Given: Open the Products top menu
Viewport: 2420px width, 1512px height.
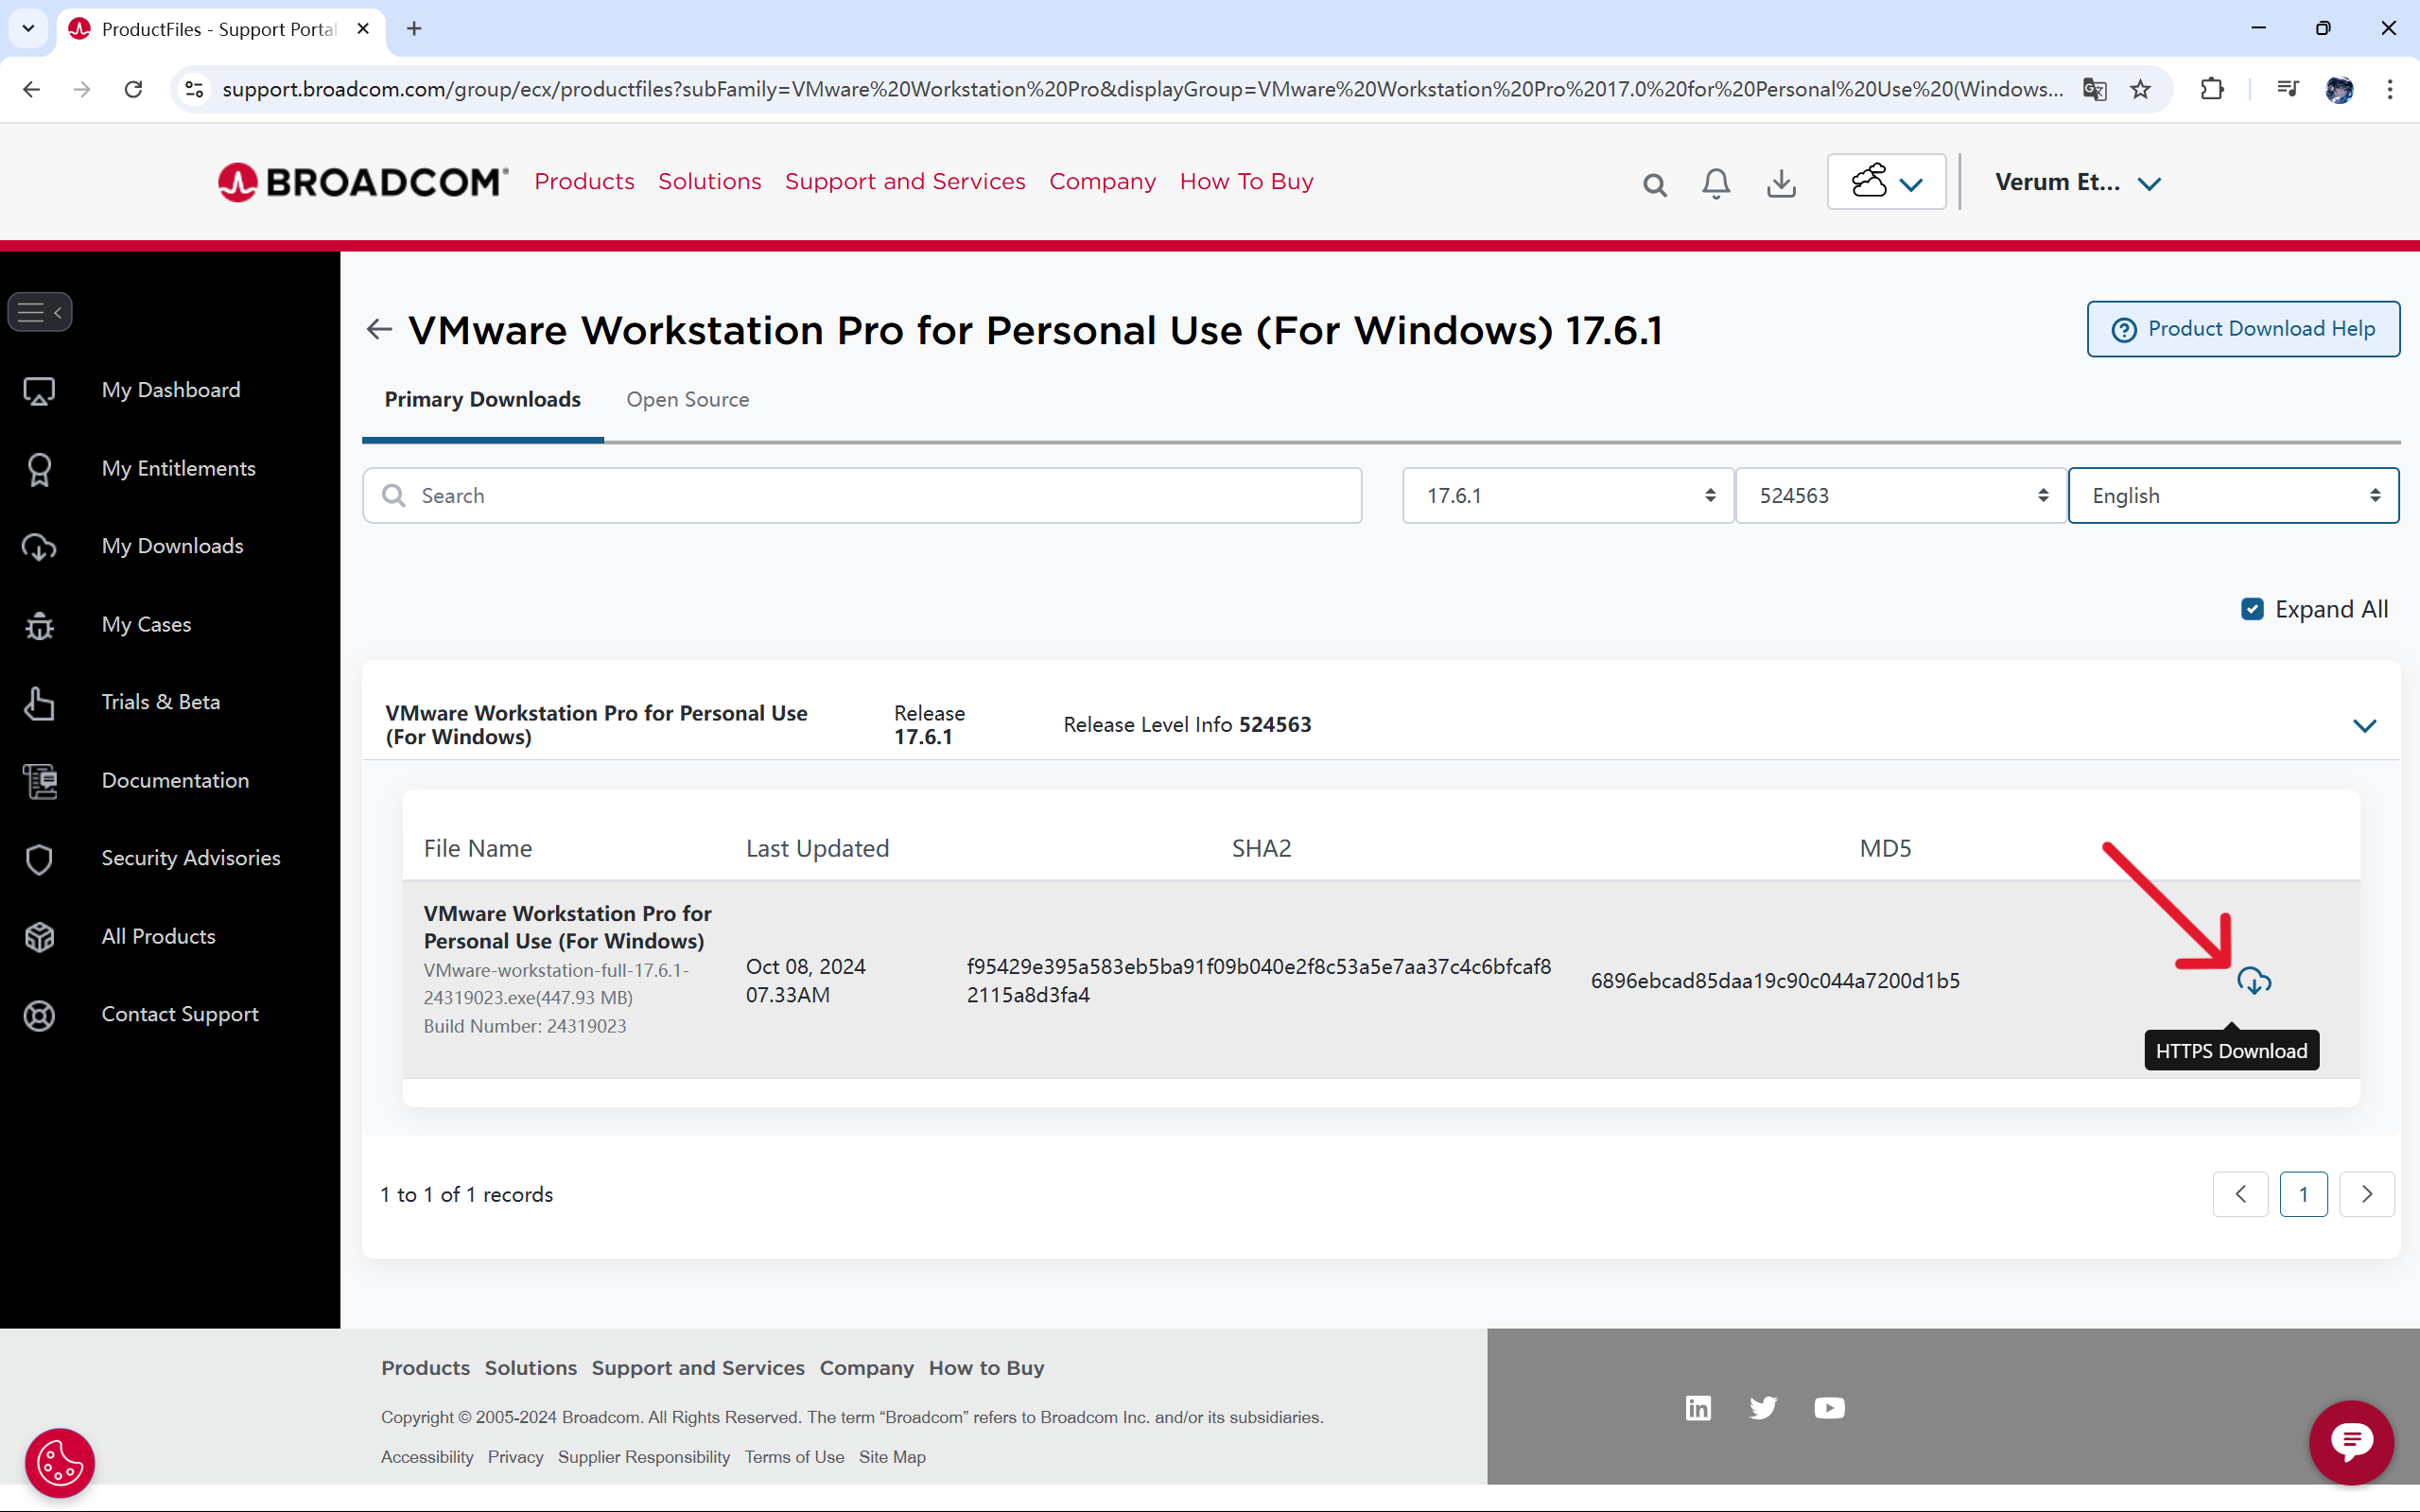Looking at the screenshot, I should click(584, 181).
